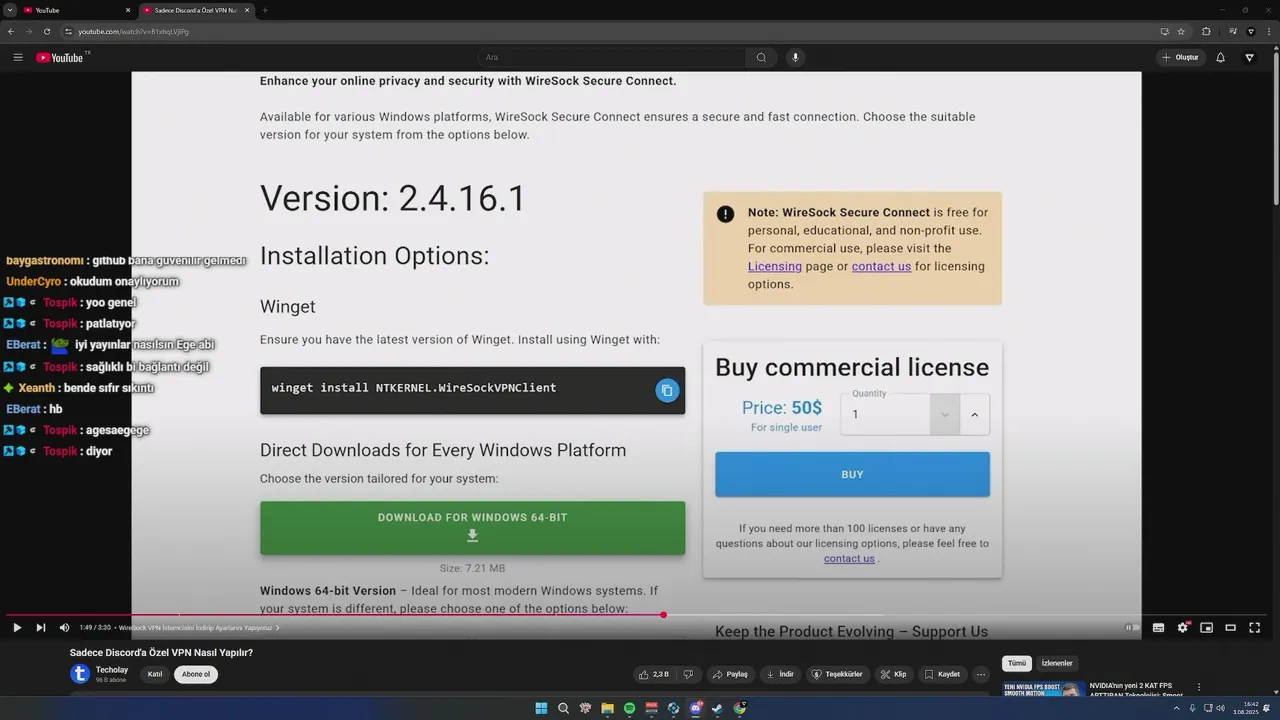Bookmark this page with the star
Image resolution: width=1280 pixels, height=720 pixels.
pos(1181,31)
